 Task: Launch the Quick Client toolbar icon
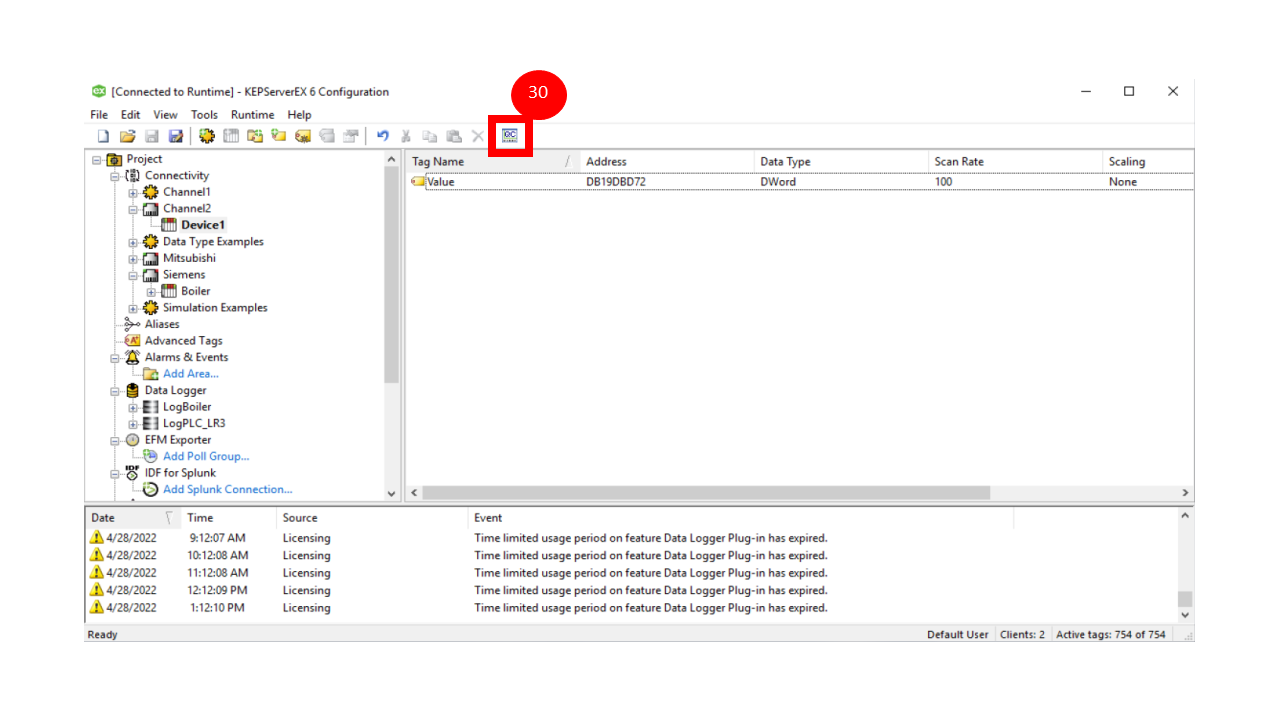click(x=510, y=136)
